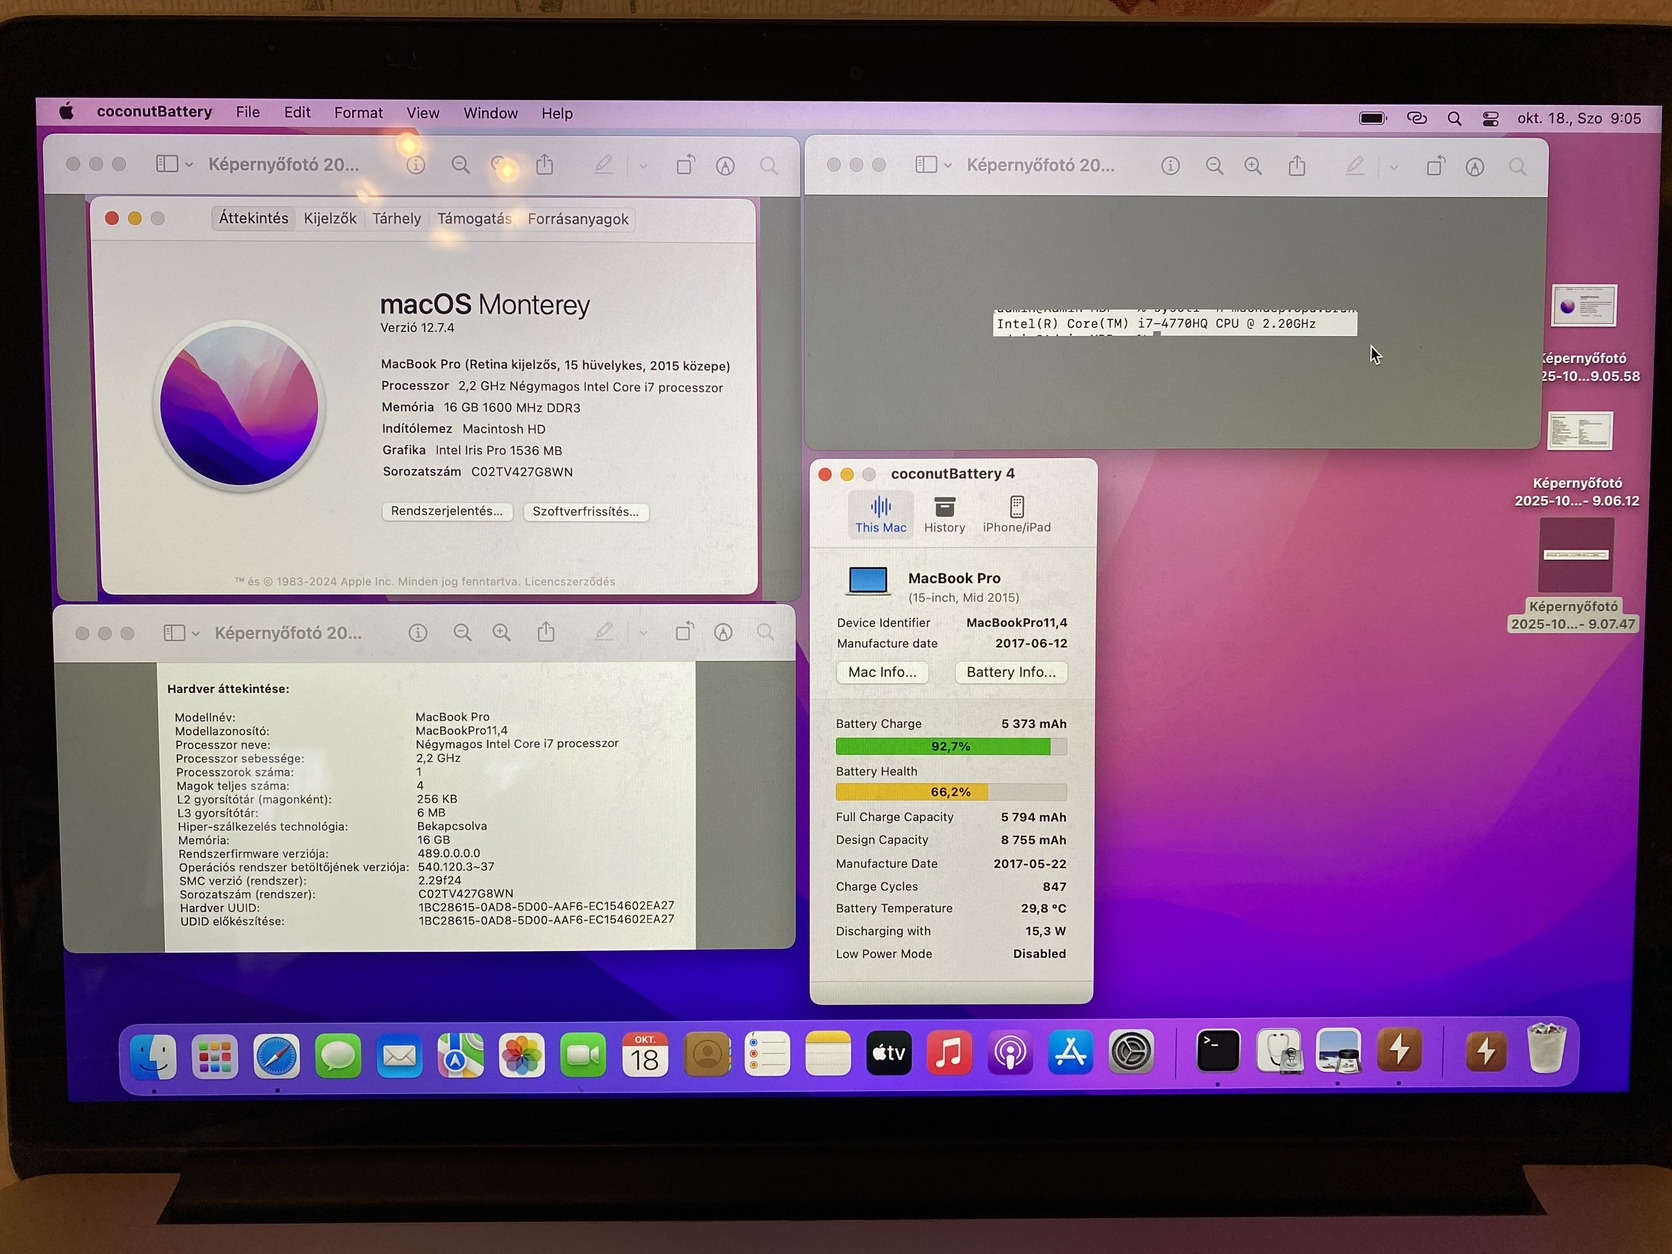Open the coconutBattery application menu

tap(154, 112)
